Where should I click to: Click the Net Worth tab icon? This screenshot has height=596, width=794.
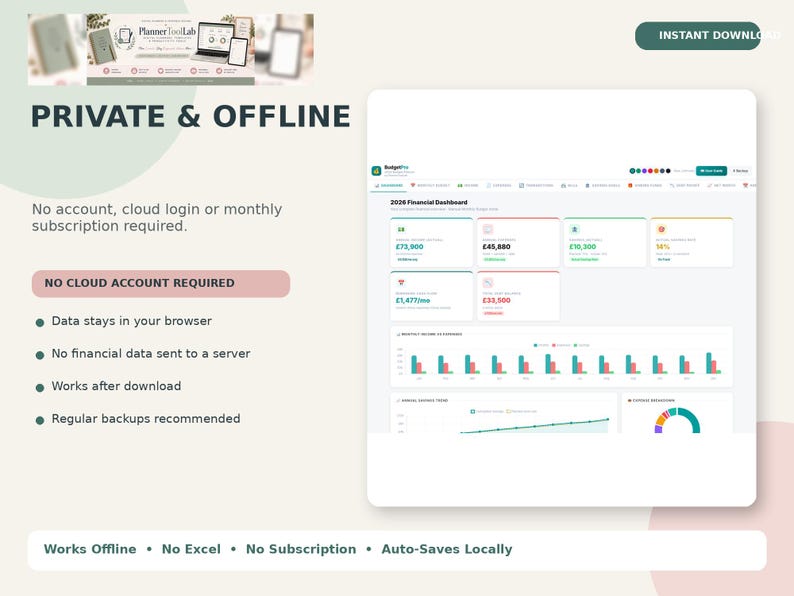tap(709, 185)
